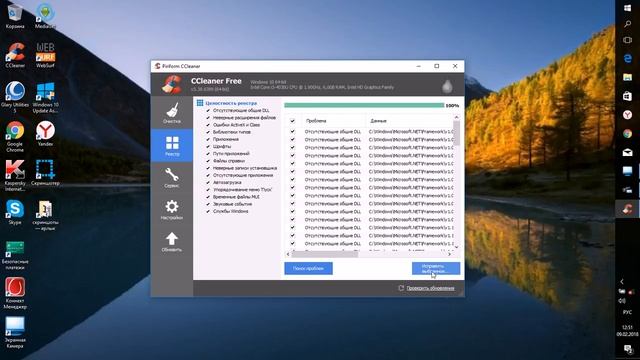Image resolution: width=640 pixels, height=360 pixels.
Task: Sort by the Данные column header
Action: 409,121
